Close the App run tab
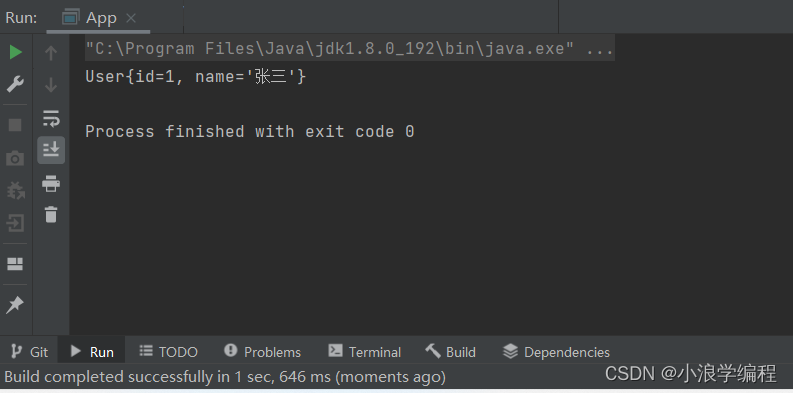793x393 pixels. point(130,18)
